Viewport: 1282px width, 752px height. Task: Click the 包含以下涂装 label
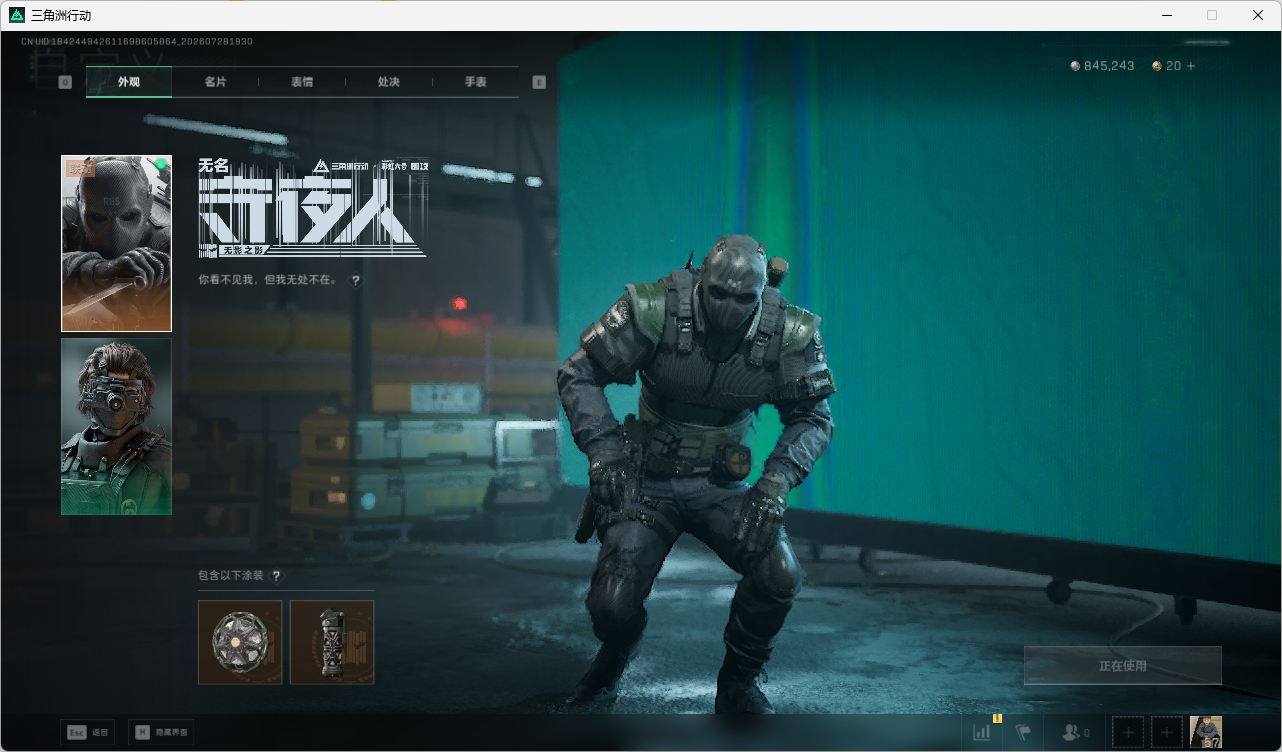pyautogui.click(x=231, y=576)
